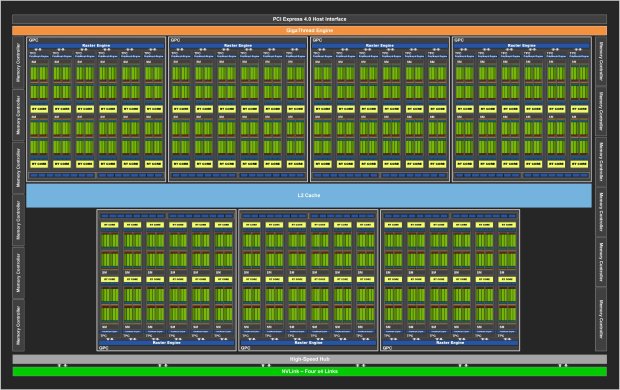The height and width of the screenshot is (390, 620).
Task: Click the green NVLink Four x4 Links bar
Action: (309, 371)
